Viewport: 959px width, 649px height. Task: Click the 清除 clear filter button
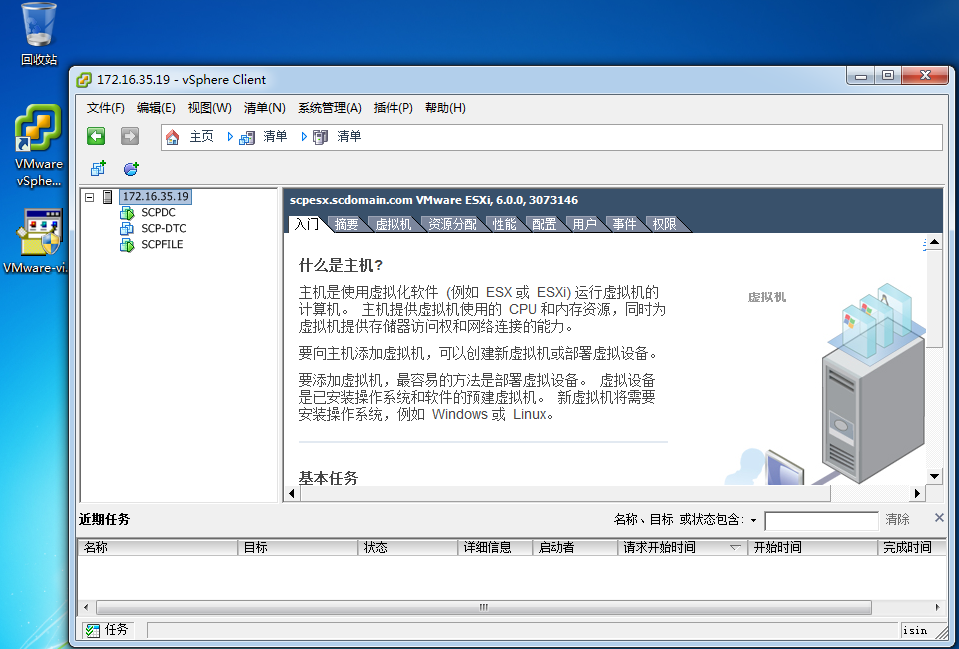[897, 519]
